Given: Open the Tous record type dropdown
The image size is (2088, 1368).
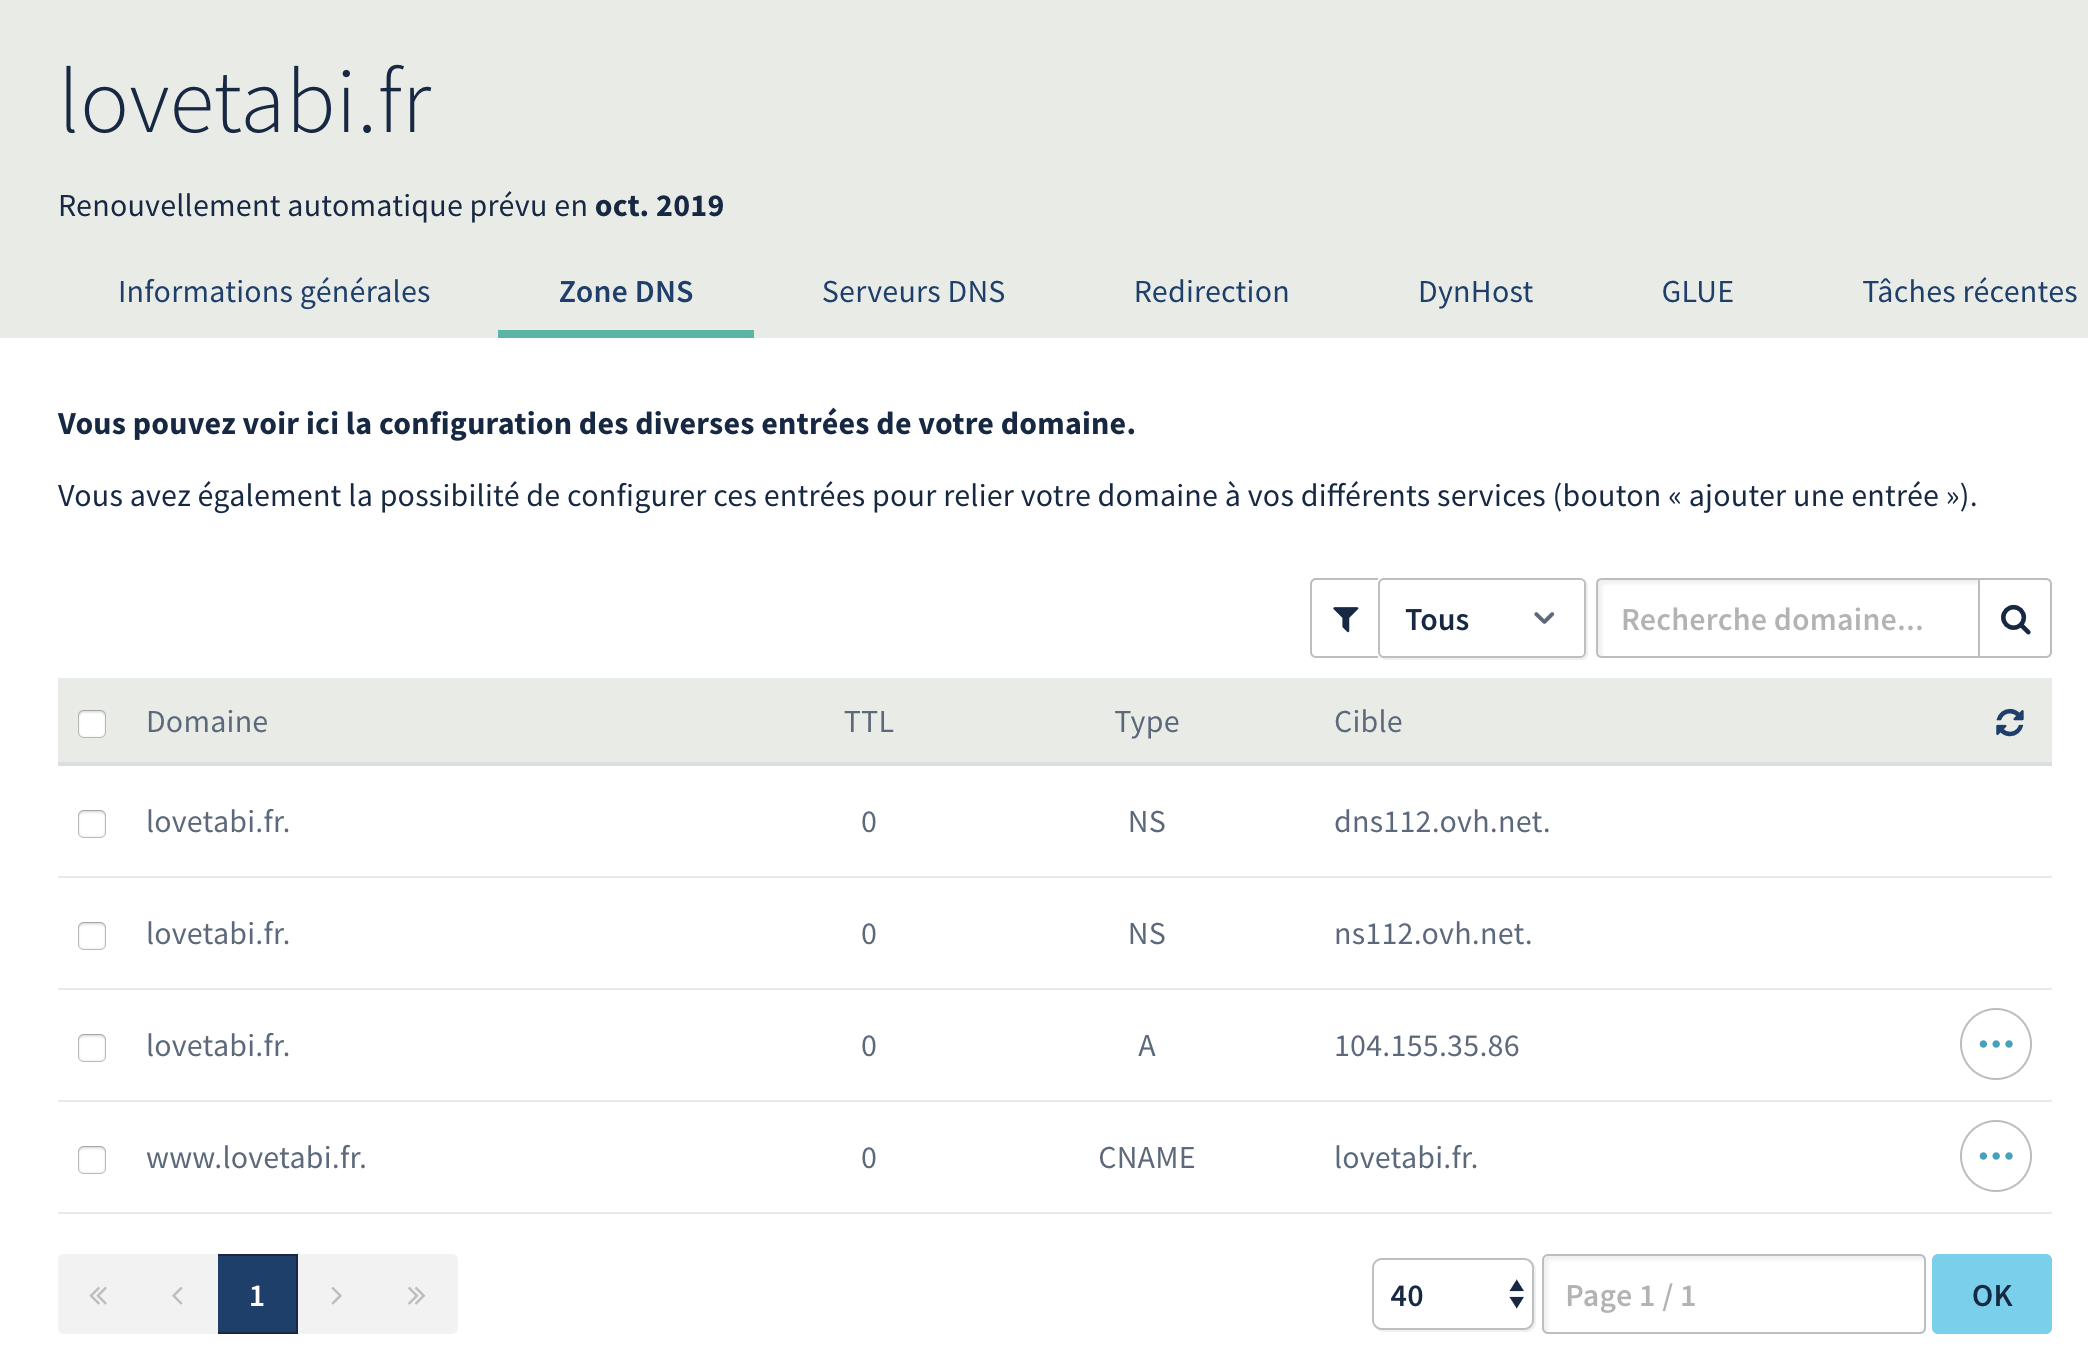Looking at the screenshot, I should (x=1481, y=619).
